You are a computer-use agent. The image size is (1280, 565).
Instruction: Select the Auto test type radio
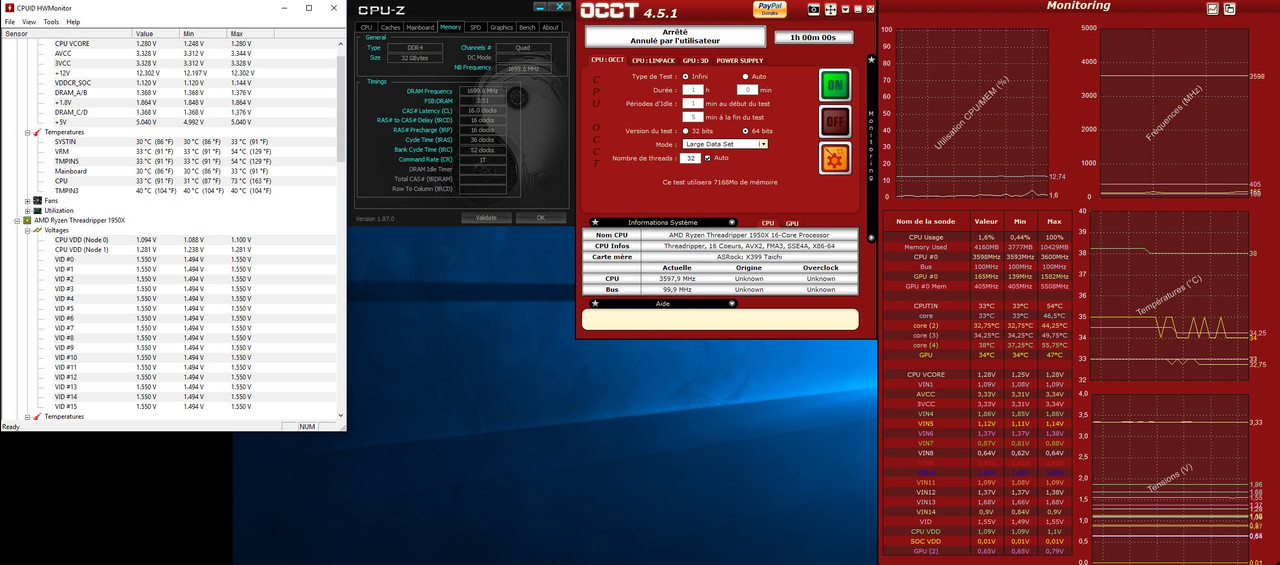[745, 76]
